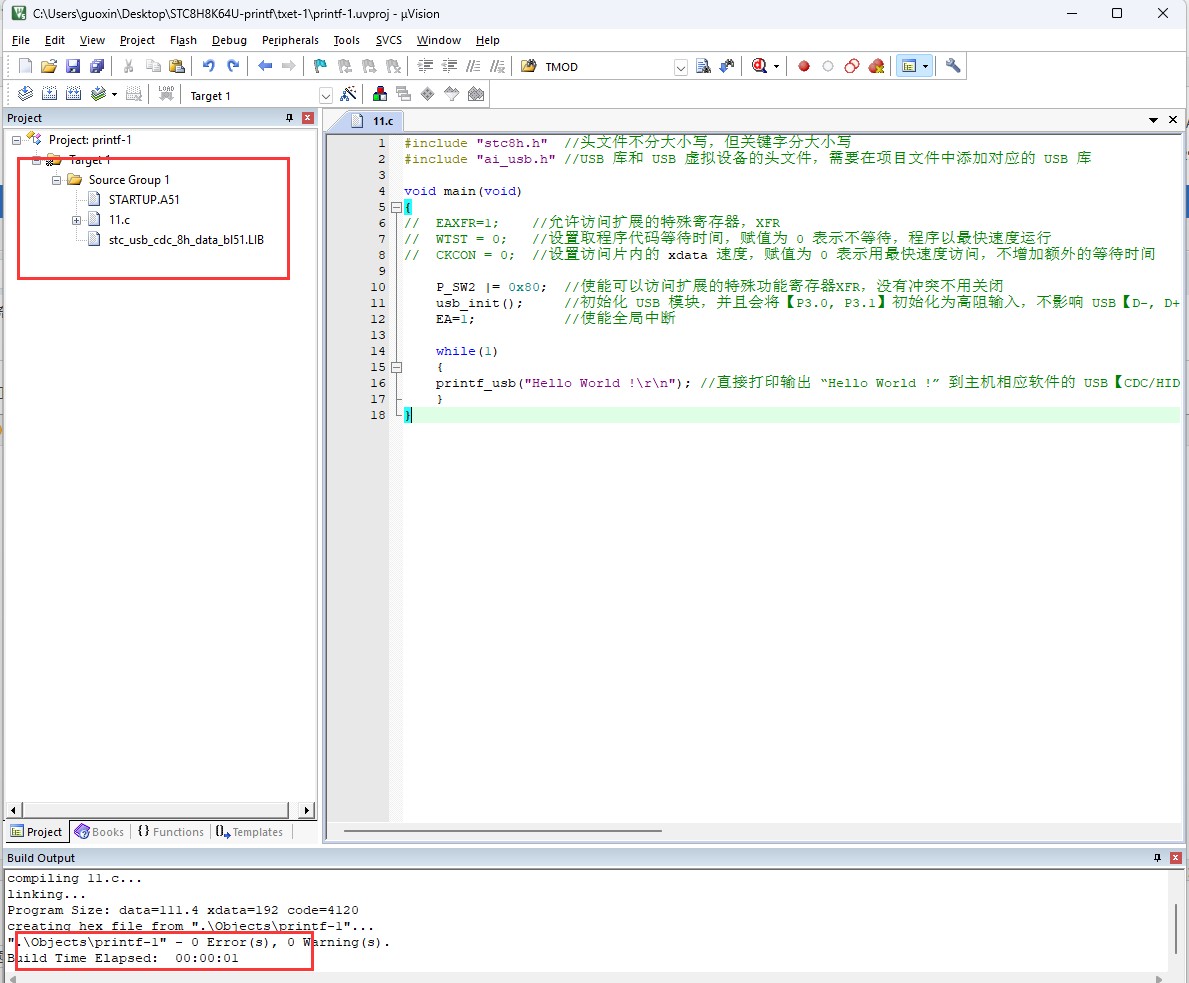Open Configuration wrench icon
This screenshot has width=1189, height=983.
[953, 66]
